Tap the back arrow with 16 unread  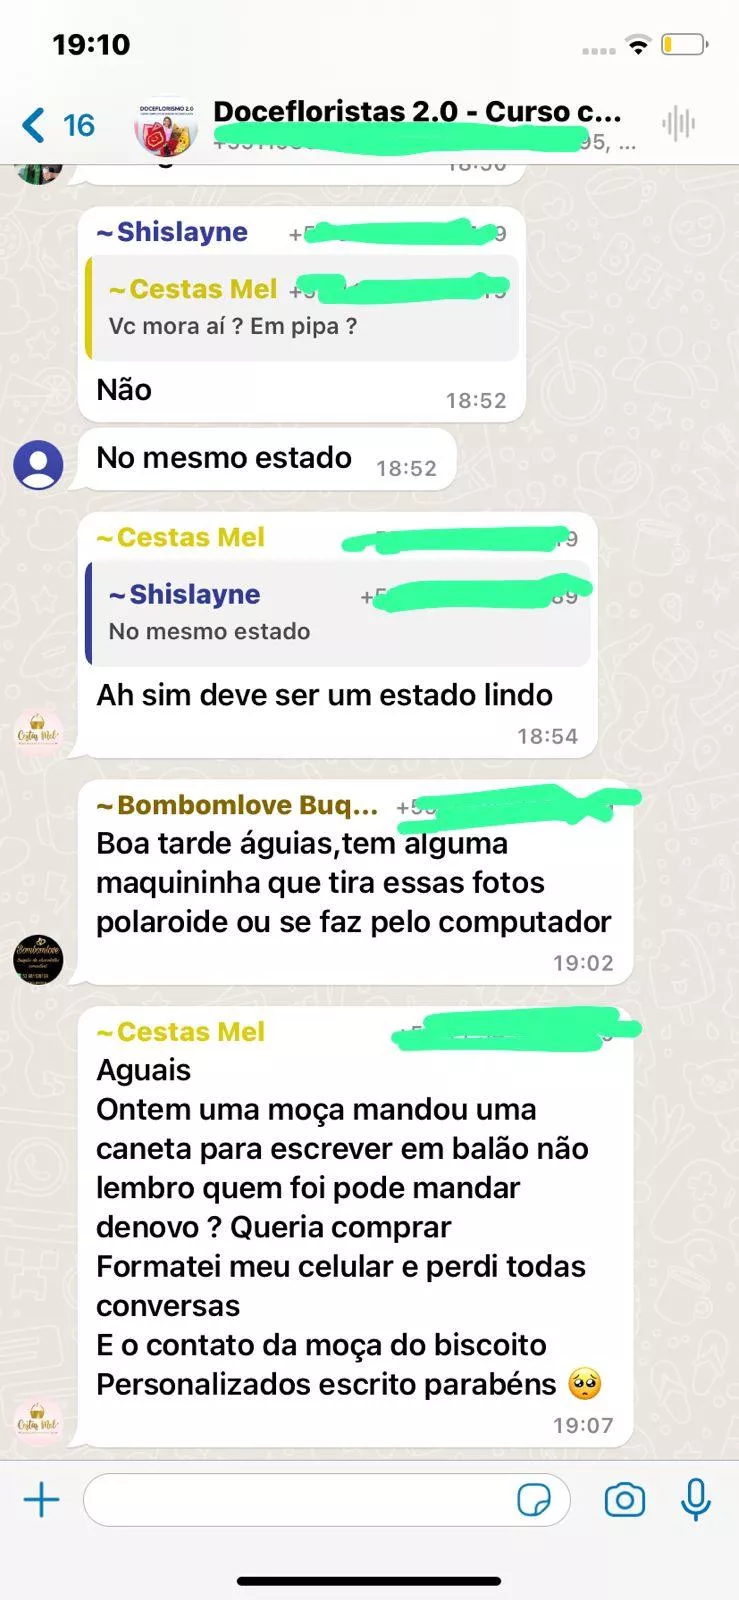57,125
